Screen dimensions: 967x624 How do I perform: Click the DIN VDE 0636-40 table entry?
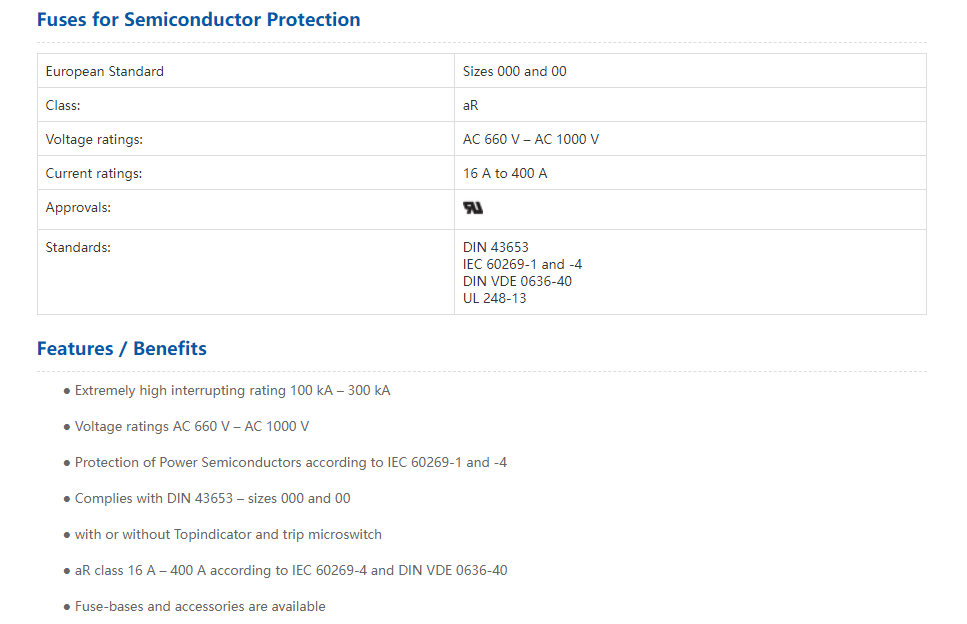(x=517, y=281)
